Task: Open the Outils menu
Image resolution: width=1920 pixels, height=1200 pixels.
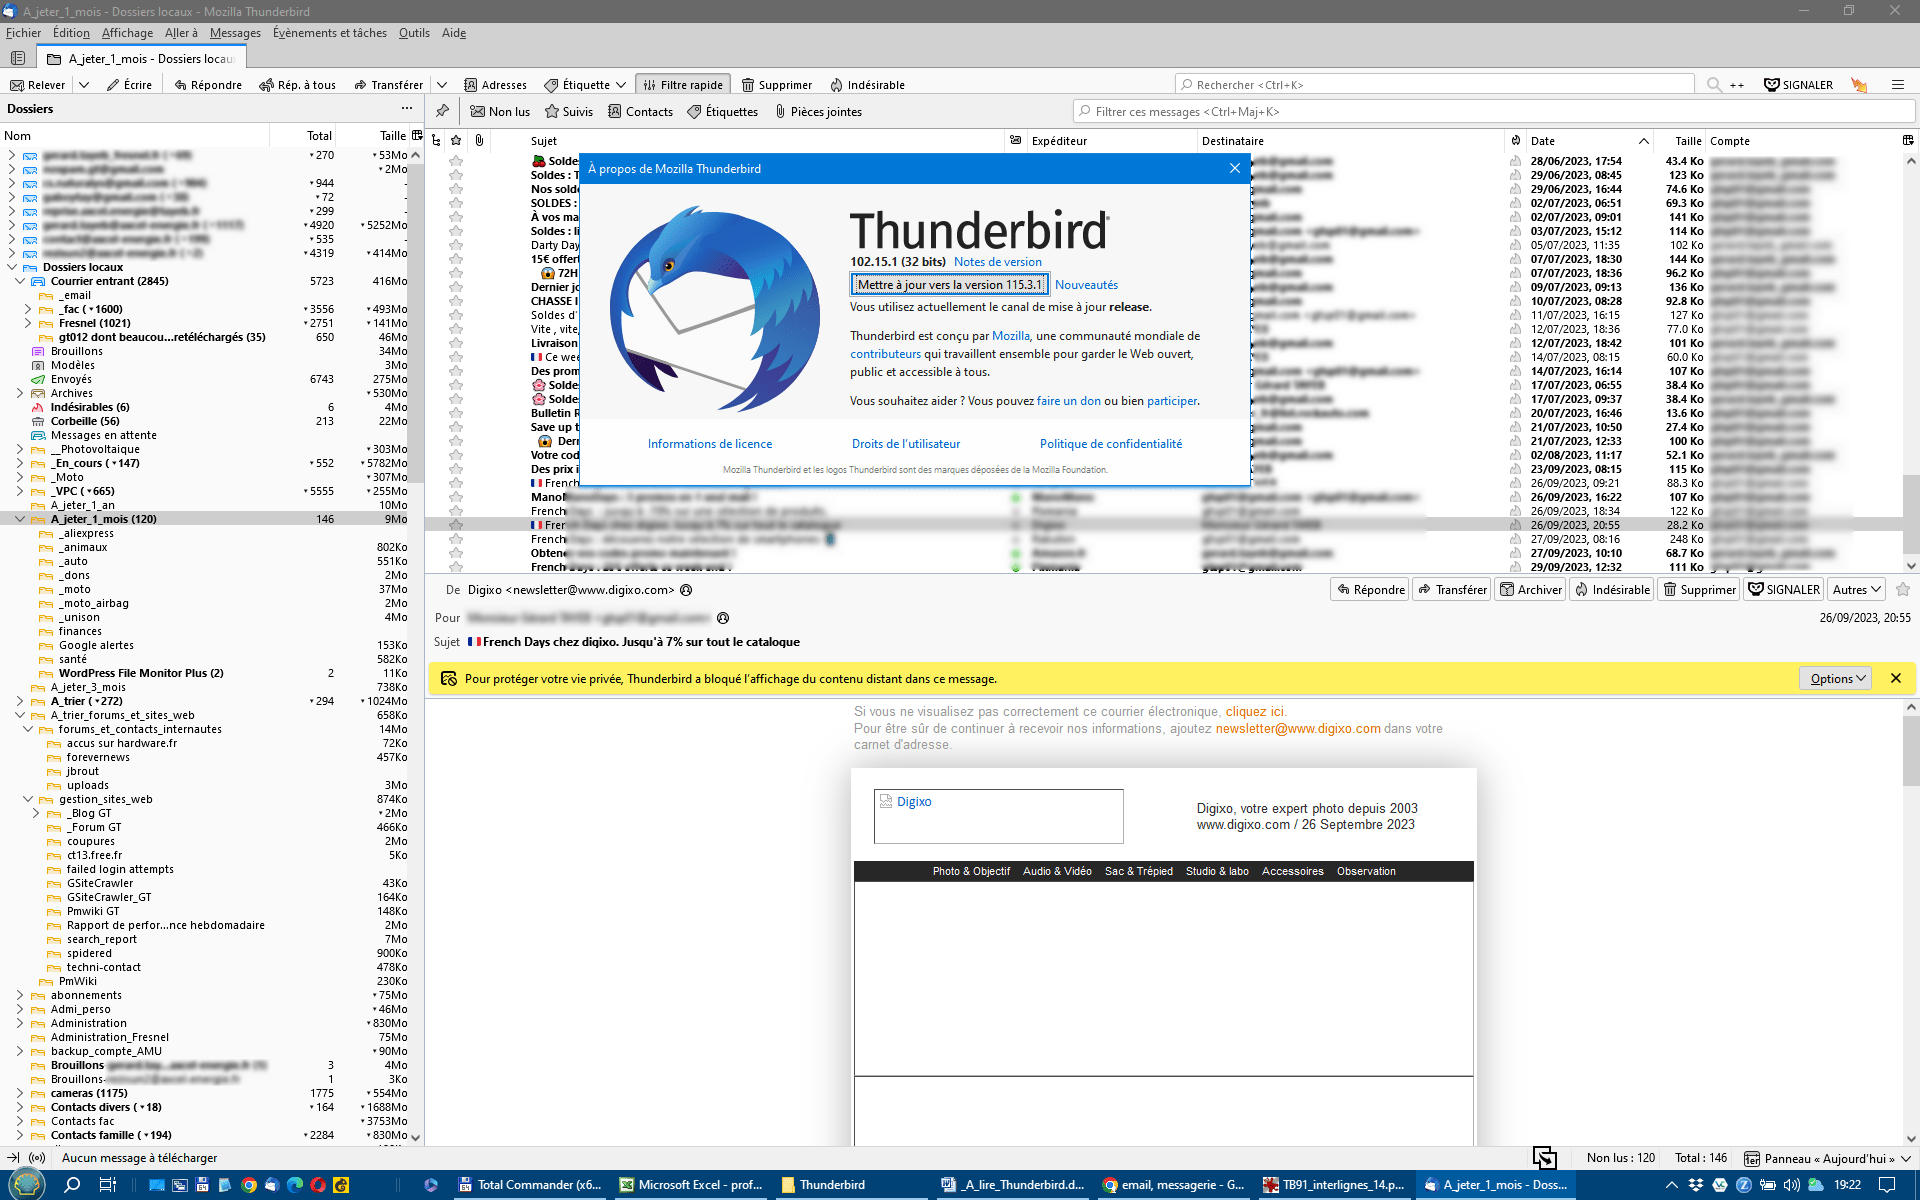Action: tap(414, 33)
